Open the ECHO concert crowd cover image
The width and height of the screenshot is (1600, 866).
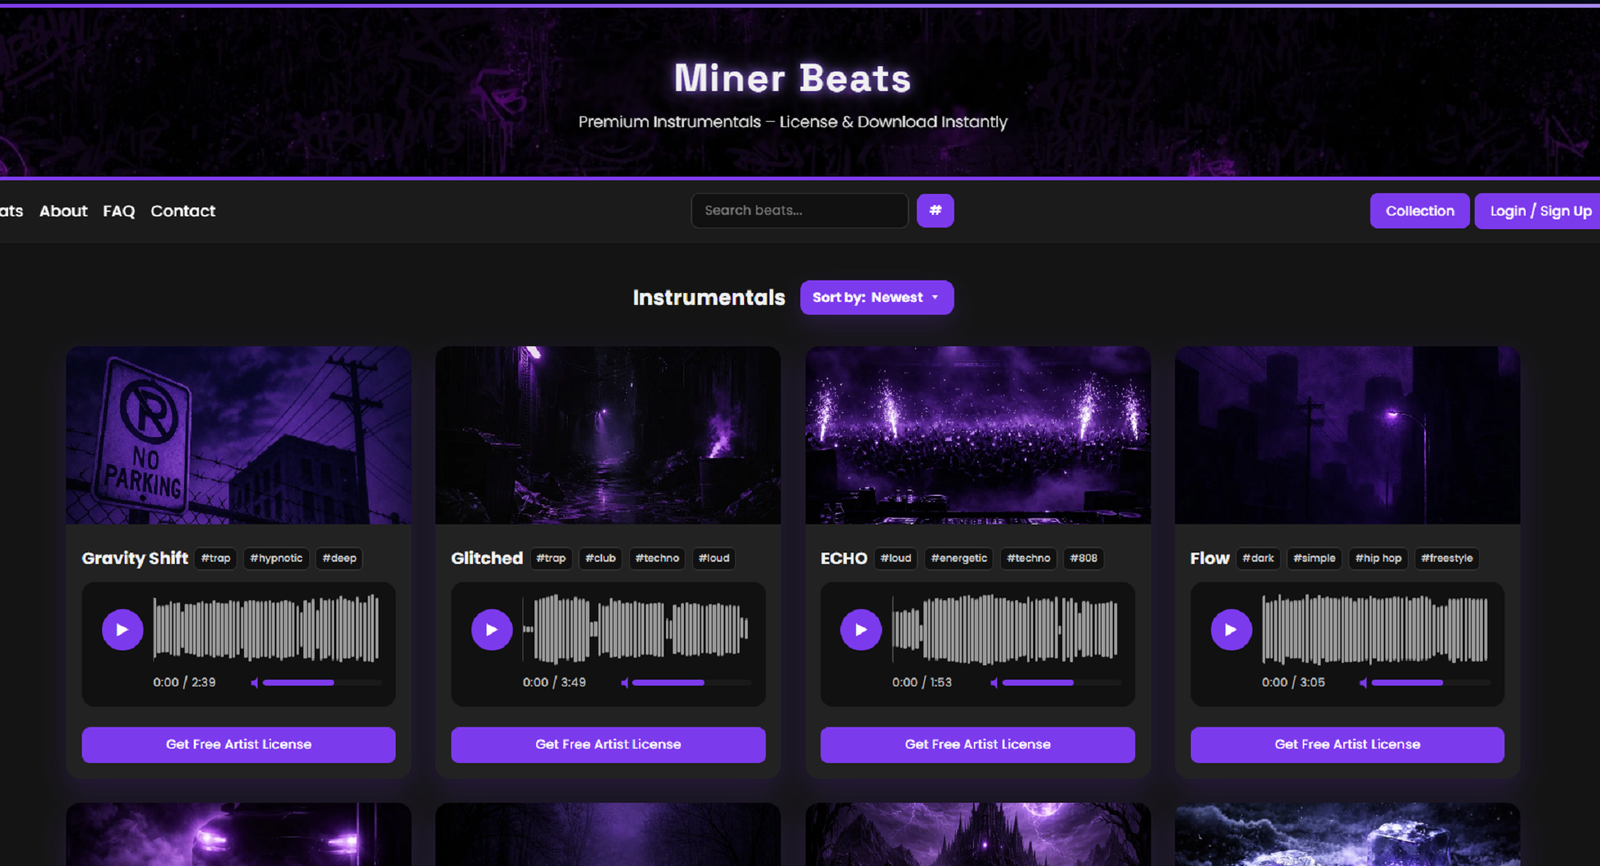point(978,435)
